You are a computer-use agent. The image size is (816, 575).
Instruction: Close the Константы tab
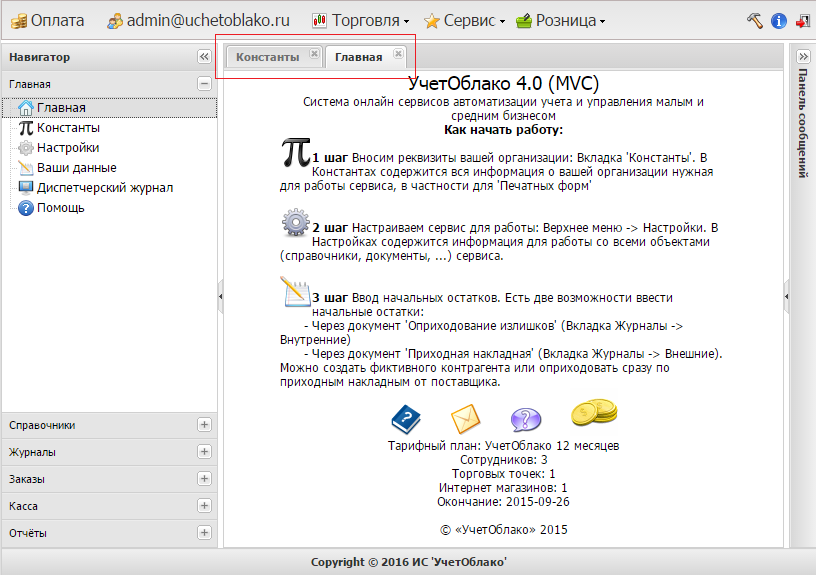tap(314, 53)
